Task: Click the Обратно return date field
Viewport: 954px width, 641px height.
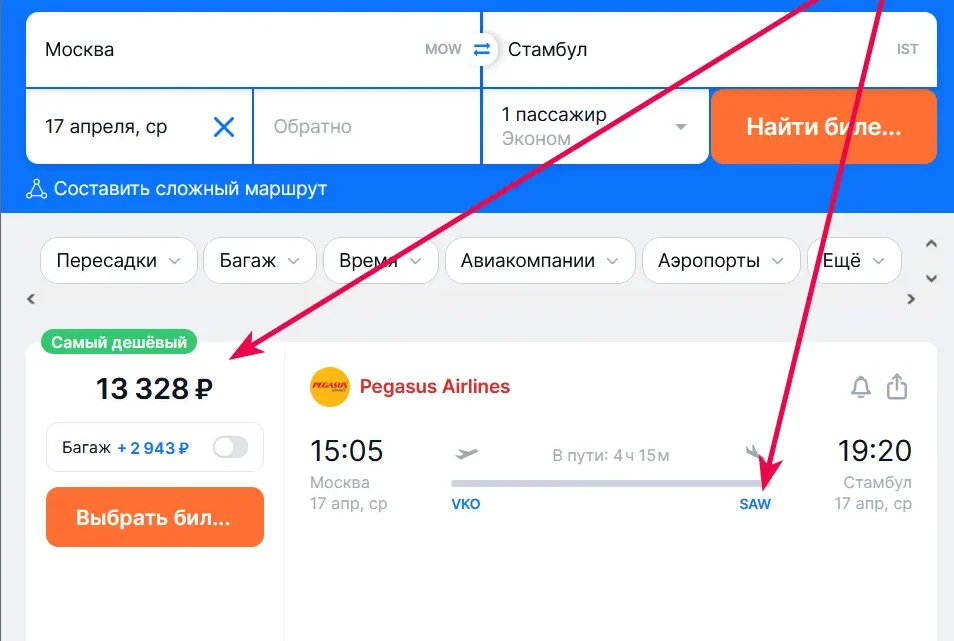Action: tap(366, 126)
